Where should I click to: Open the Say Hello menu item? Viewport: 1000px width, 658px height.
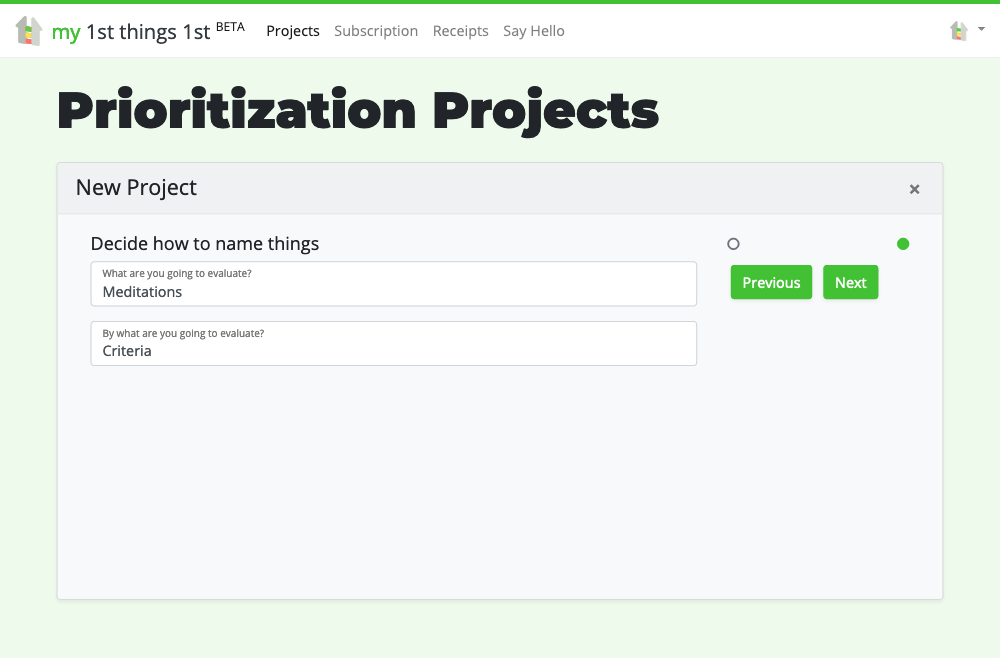click(x=534, y=31)
